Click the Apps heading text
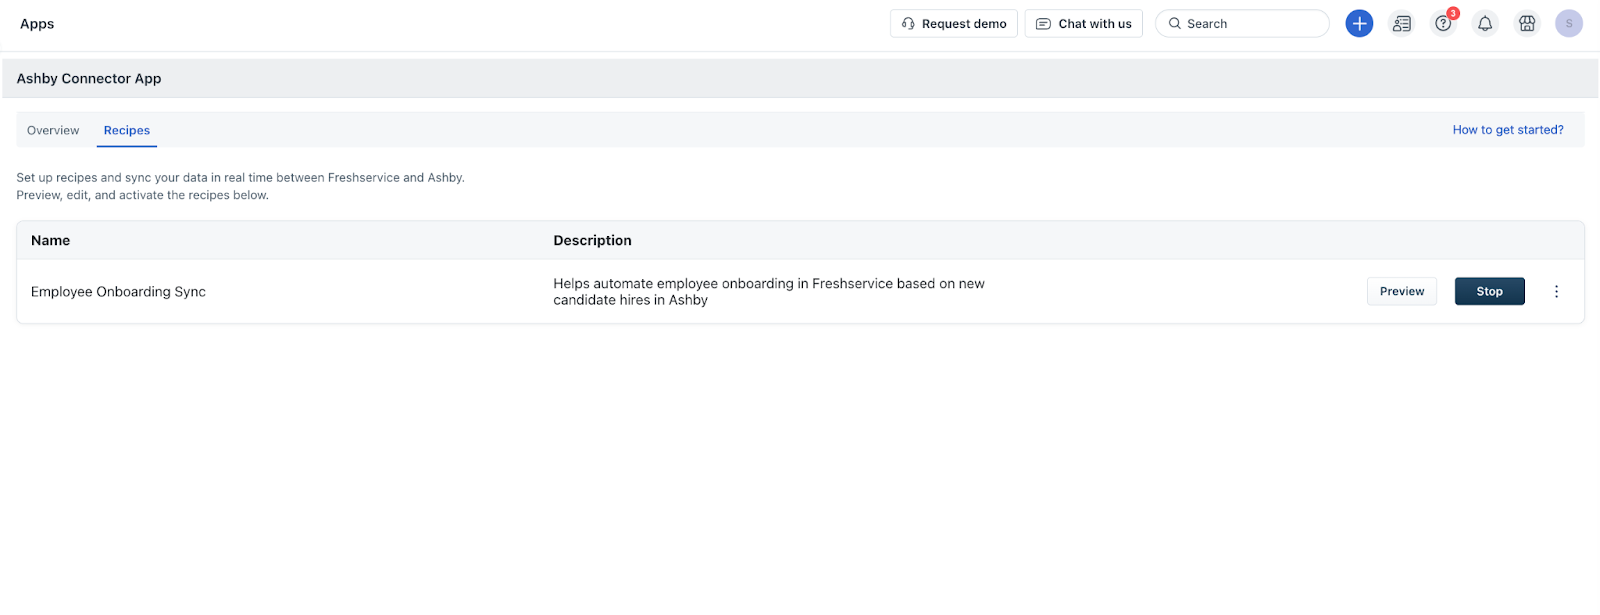The image size is (1600, 615). click(x=37, y=24)
